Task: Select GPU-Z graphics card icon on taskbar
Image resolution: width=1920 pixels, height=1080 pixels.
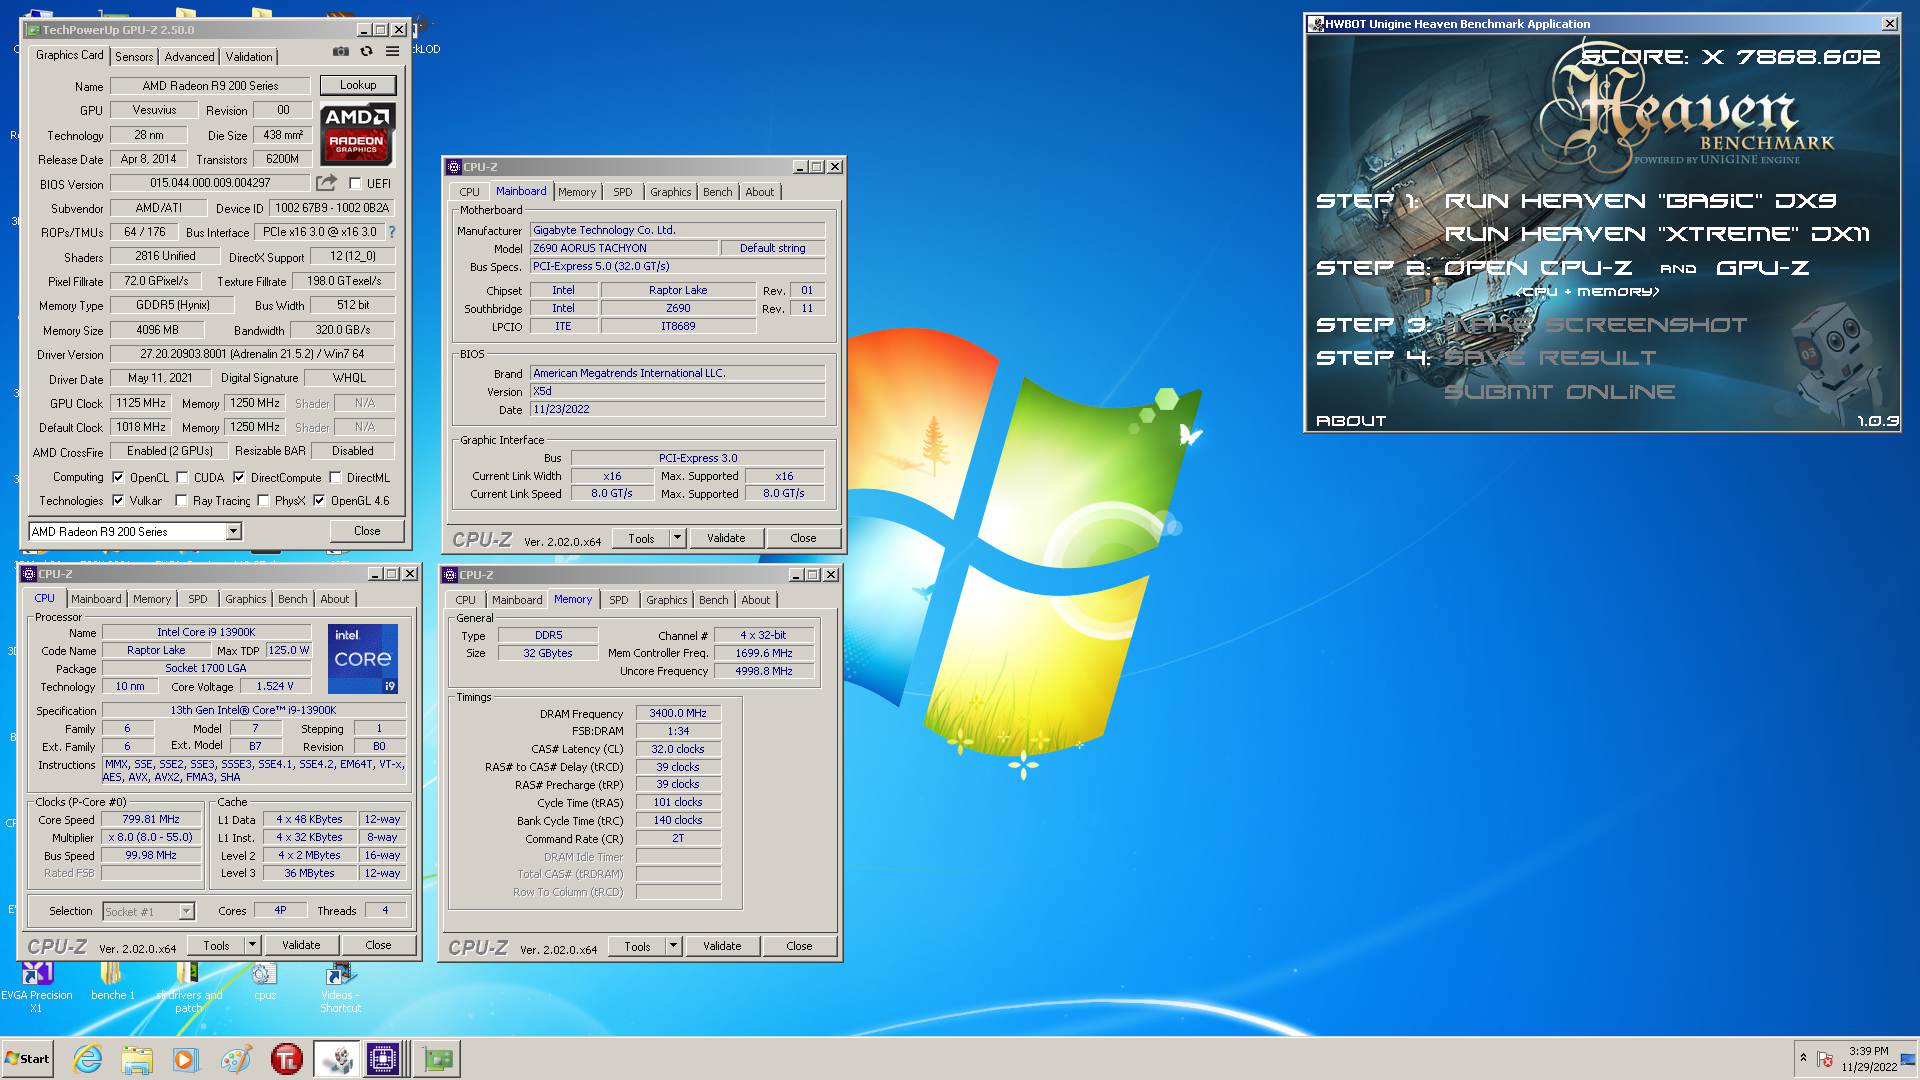Action: pyautogui.click(x=437, y=1059)
